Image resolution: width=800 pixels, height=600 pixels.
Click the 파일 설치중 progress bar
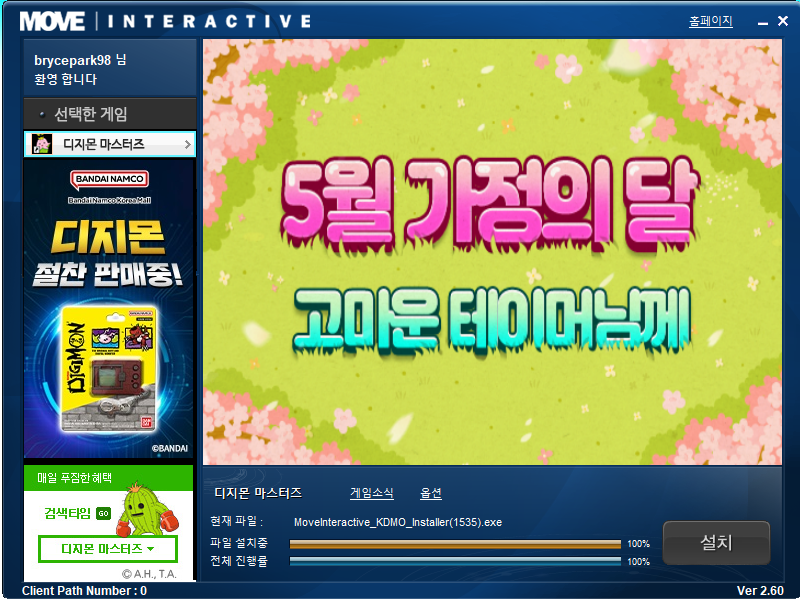[x=455, y=544]
